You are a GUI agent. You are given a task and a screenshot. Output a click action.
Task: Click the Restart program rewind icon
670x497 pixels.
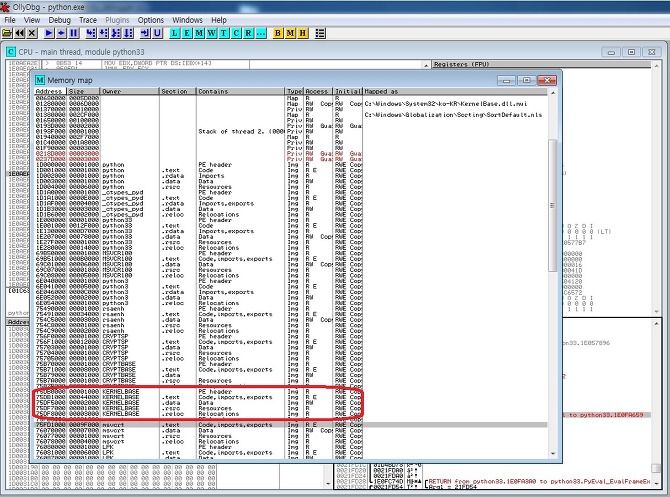(20, 33)
